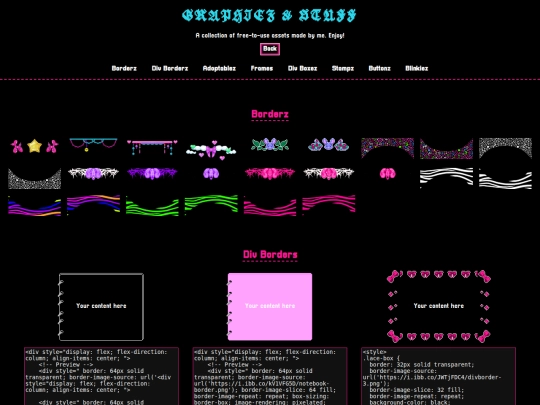Open the Div Boxez nav link
Image resolution: width=540 pixels, height=405 pixels.
click(302, 68)
